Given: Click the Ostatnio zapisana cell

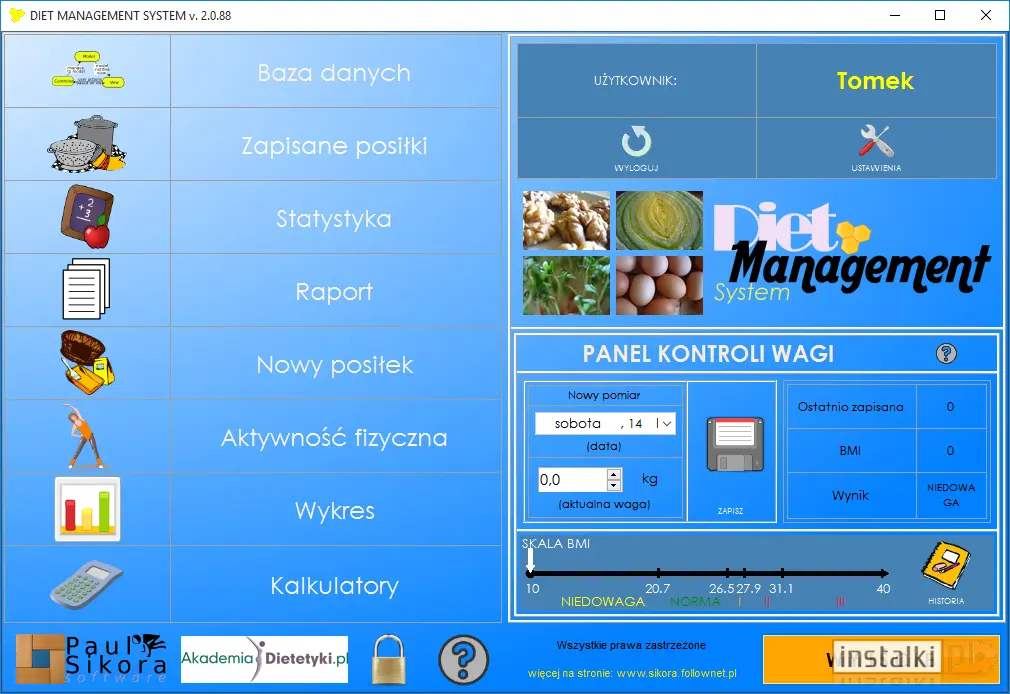Looking at the screenshot, I should 851,407.
